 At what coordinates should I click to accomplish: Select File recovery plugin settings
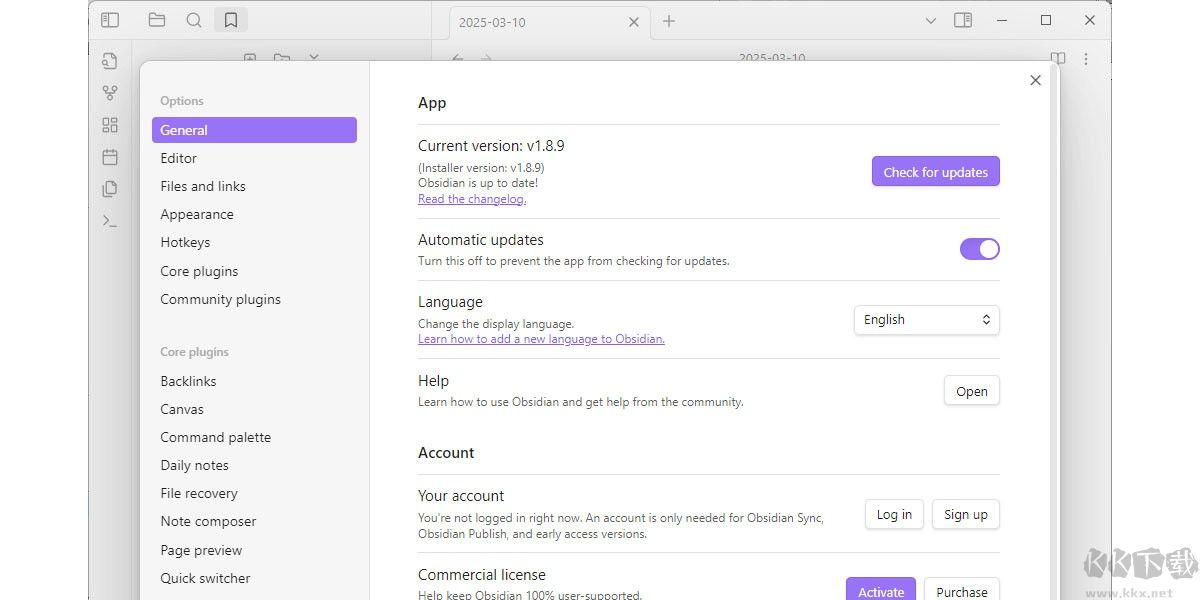(254, 493)
